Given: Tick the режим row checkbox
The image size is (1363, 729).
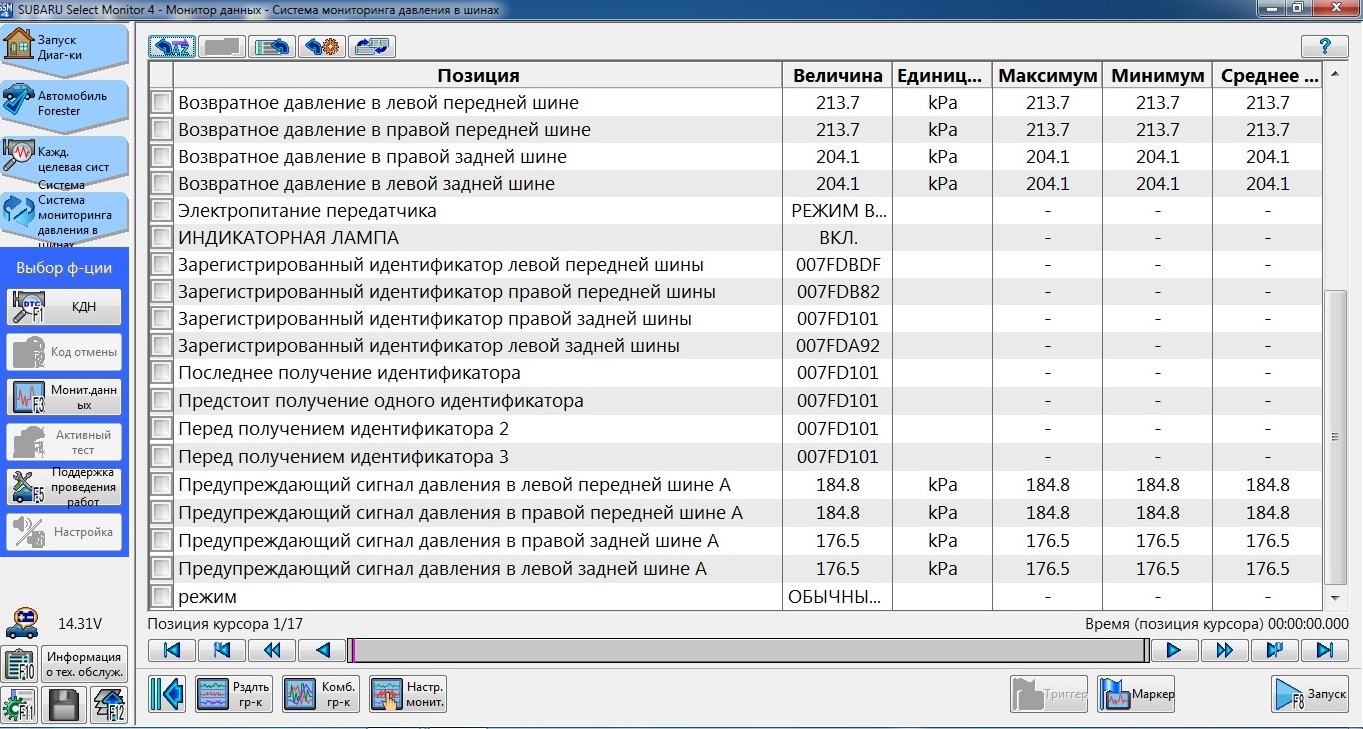Looking at the screenshot, I should (161, 597).
